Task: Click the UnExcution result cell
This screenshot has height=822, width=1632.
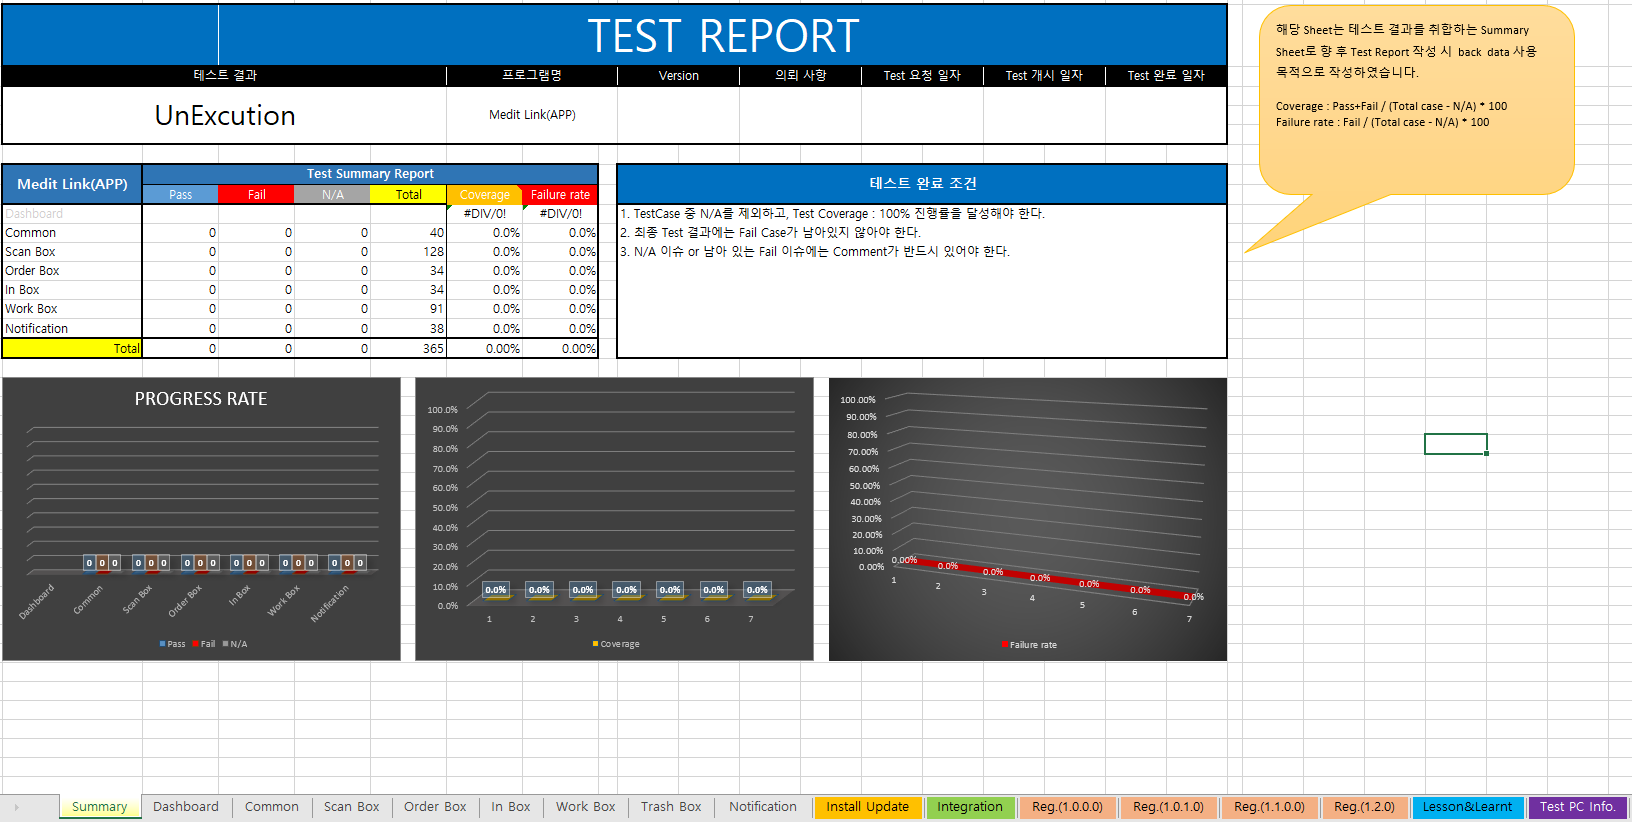Action: pos(225,115)
